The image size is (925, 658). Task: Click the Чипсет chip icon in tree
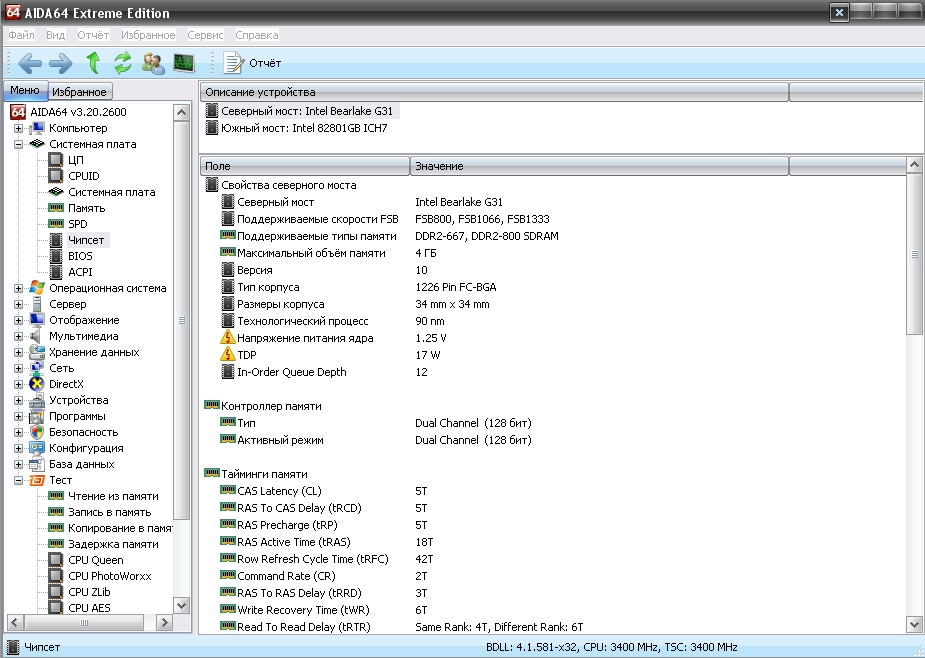55,240
